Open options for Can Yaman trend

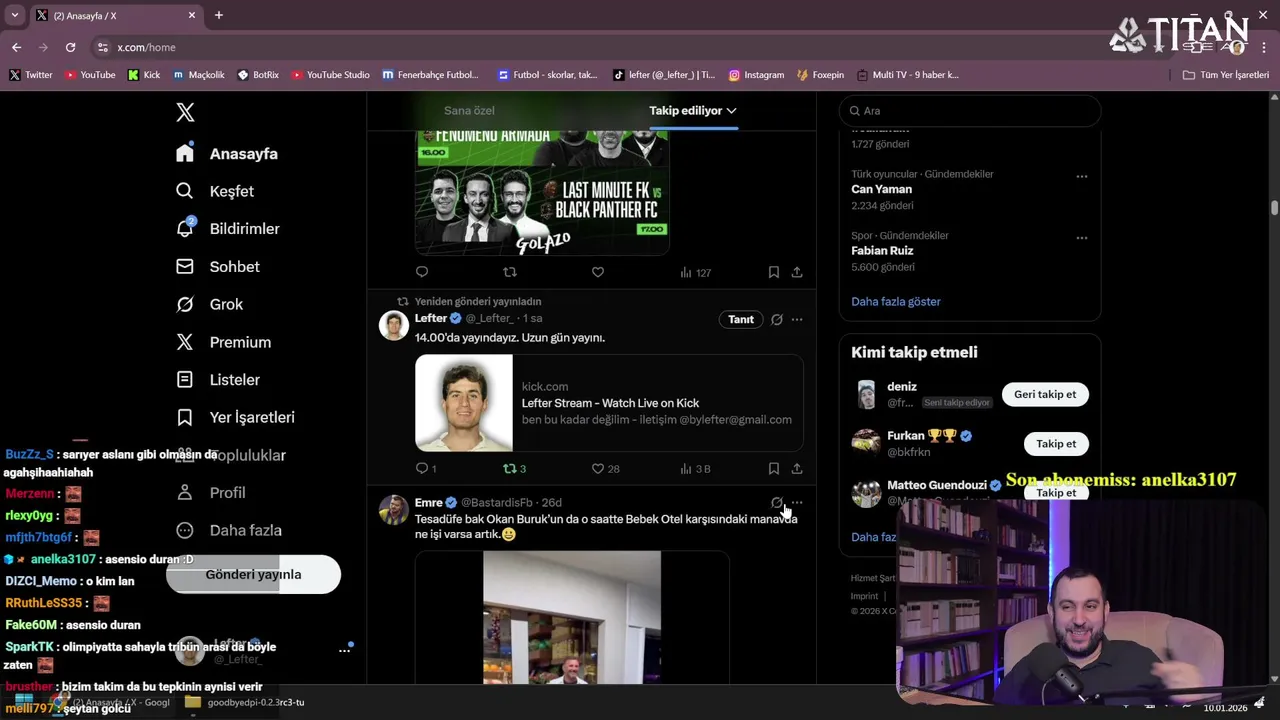coord(1081,176)
